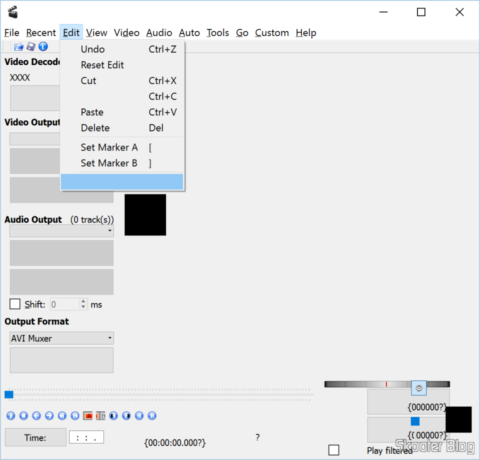Click the blue navigation slider handle

(x=9, y=395)
